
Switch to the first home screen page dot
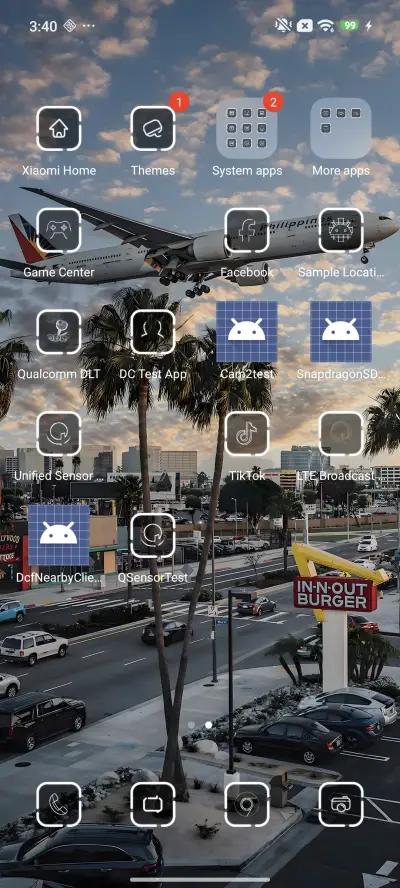(x=192, y=725)
